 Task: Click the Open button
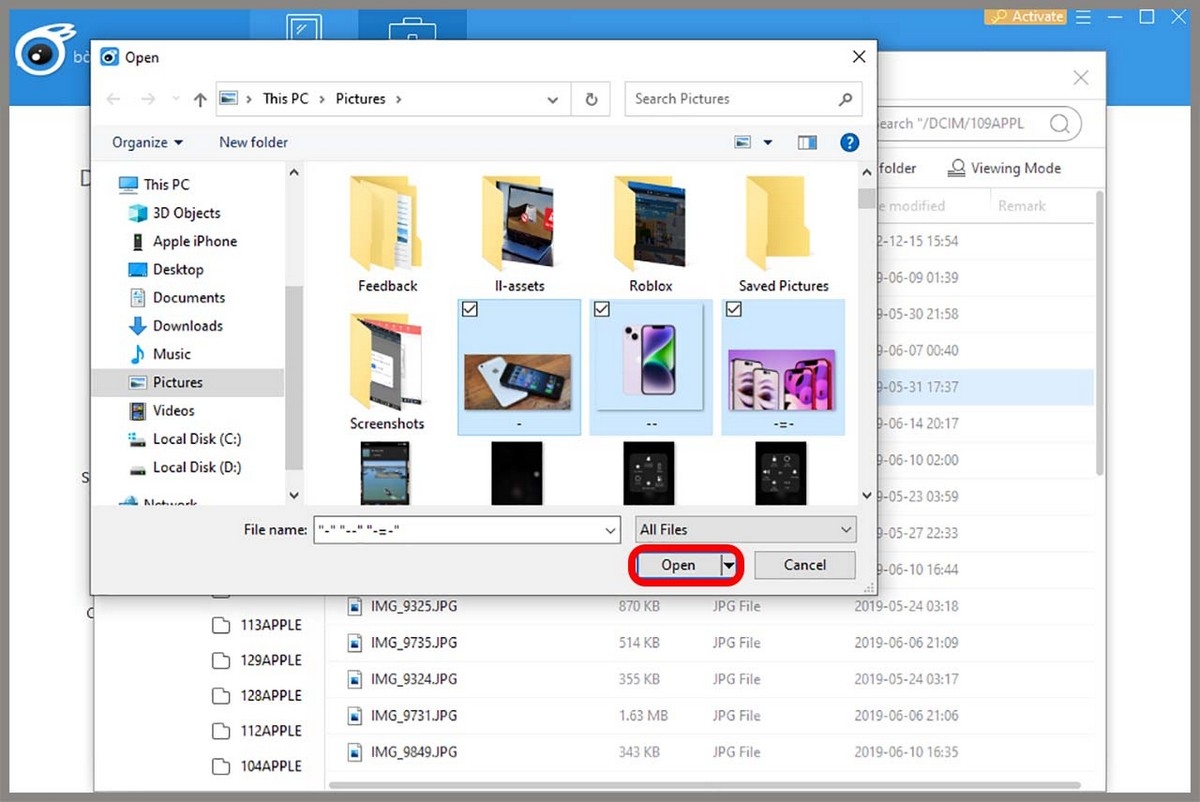(x=681, y=564)
